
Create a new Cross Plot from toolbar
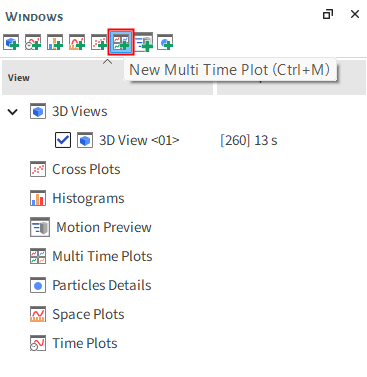pos(99,42)
